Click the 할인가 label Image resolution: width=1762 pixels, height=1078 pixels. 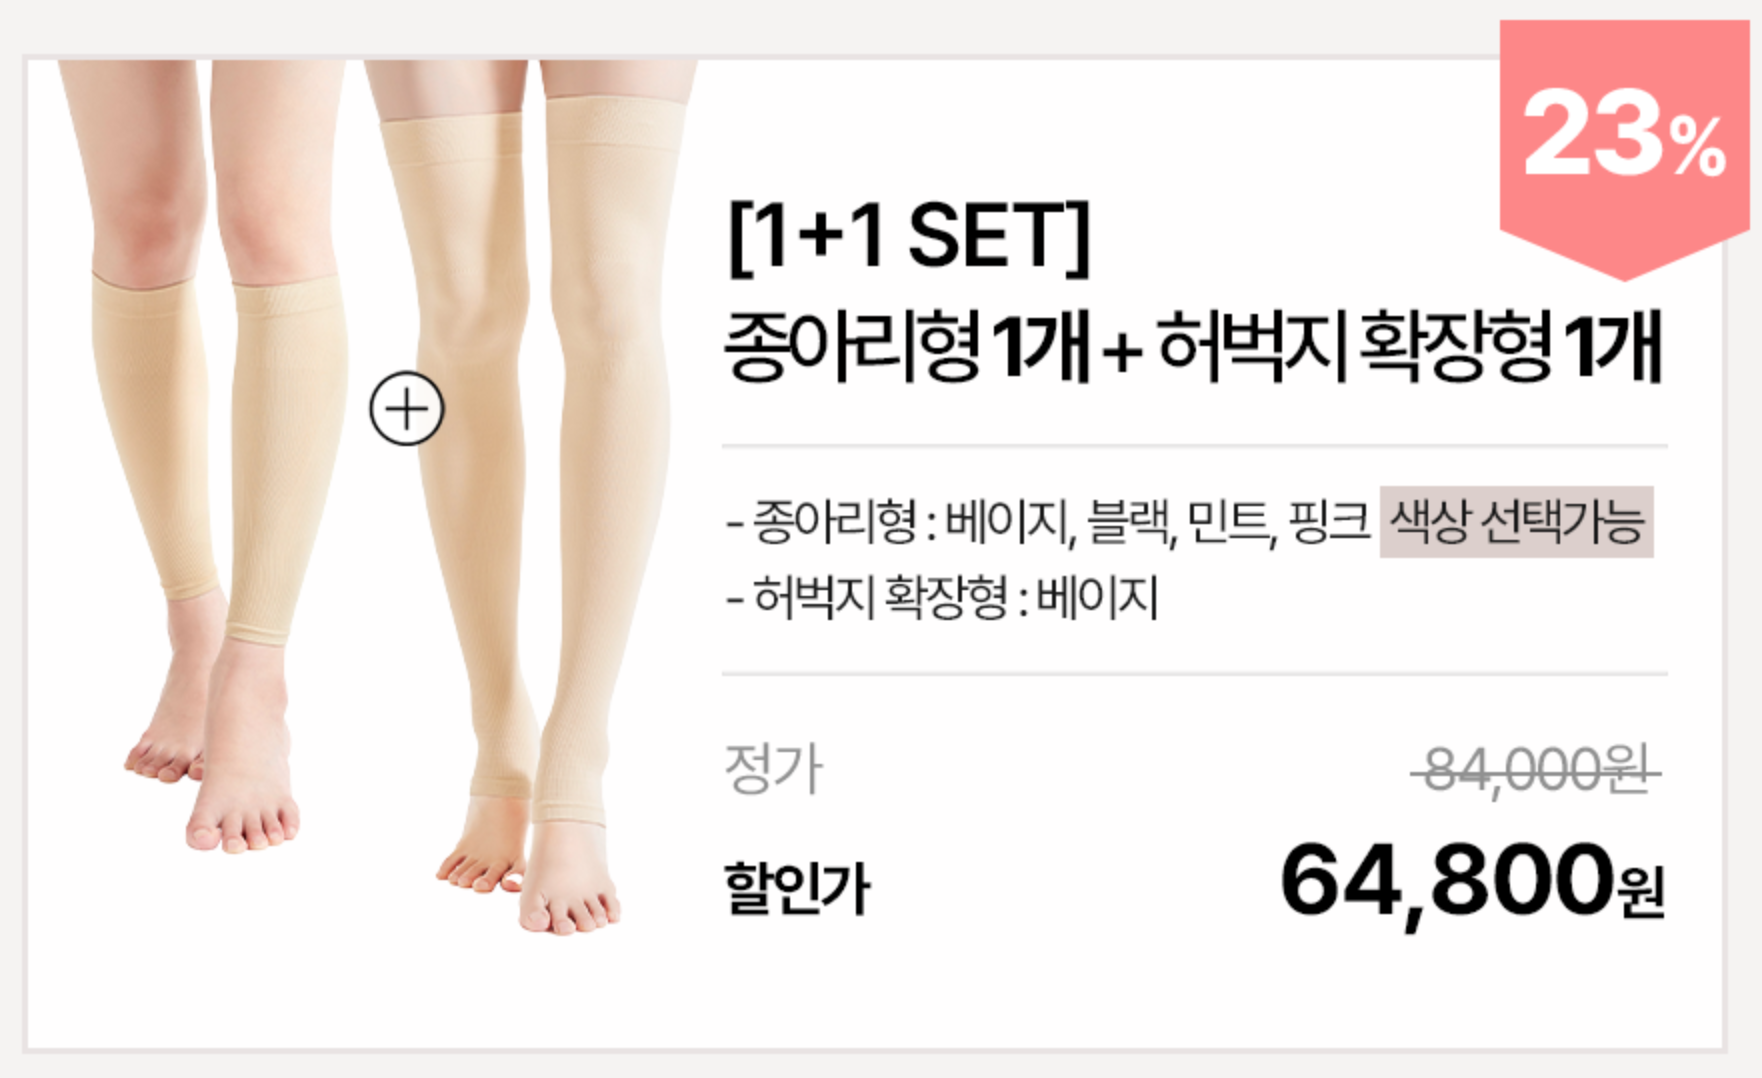[797, 887]
